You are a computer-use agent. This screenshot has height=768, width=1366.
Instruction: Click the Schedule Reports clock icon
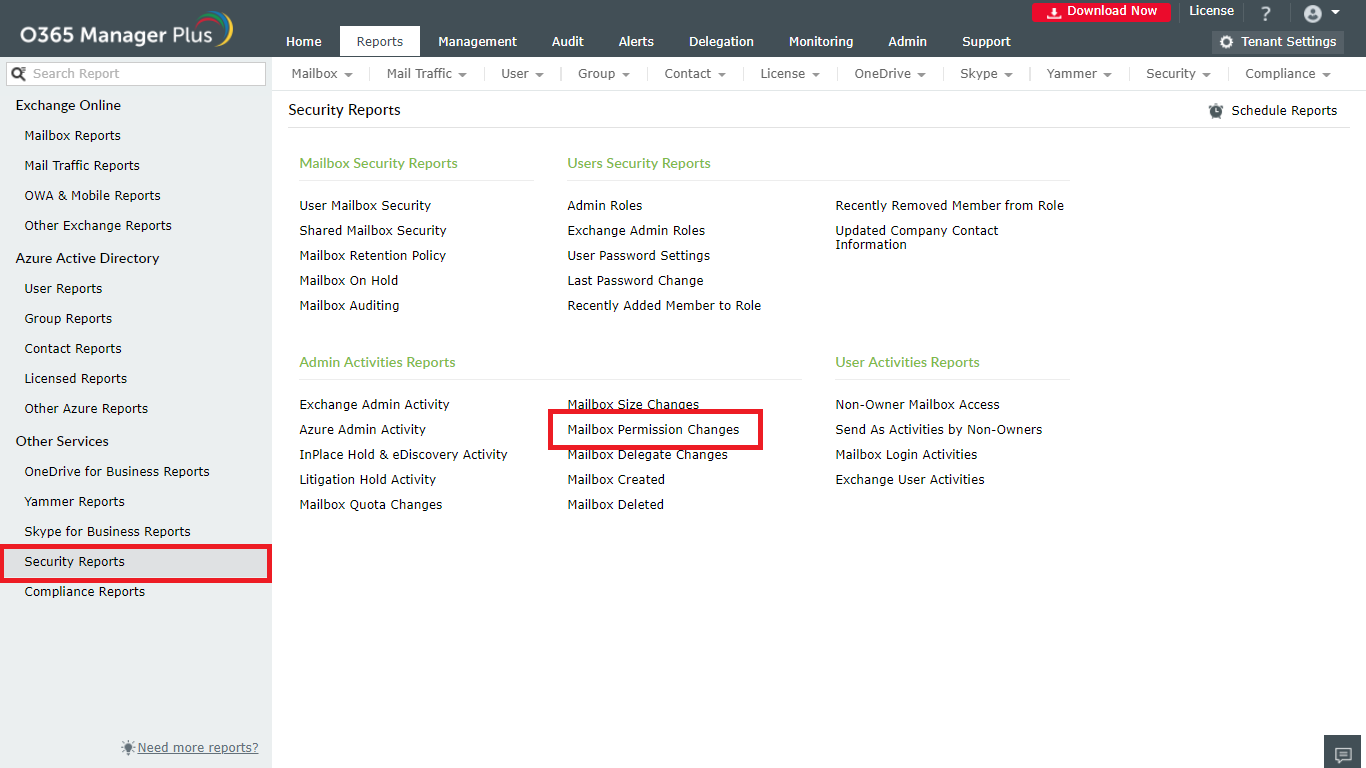point(1216,111)
